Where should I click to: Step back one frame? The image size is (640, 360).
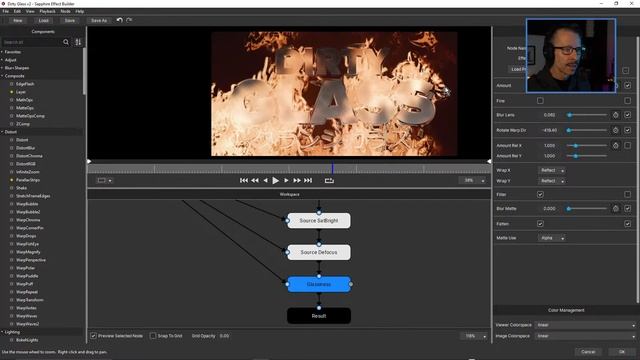click(265, 180)
